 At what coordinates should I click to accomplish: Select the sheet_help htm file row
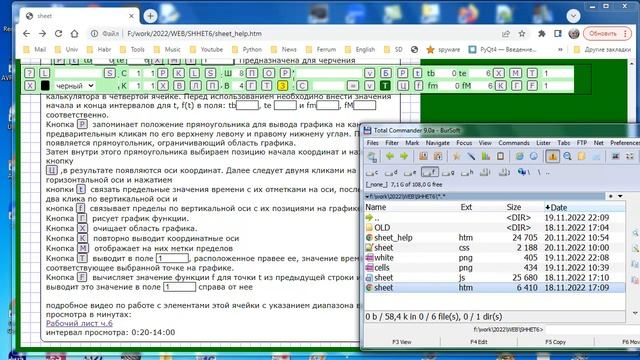(495, 238)
